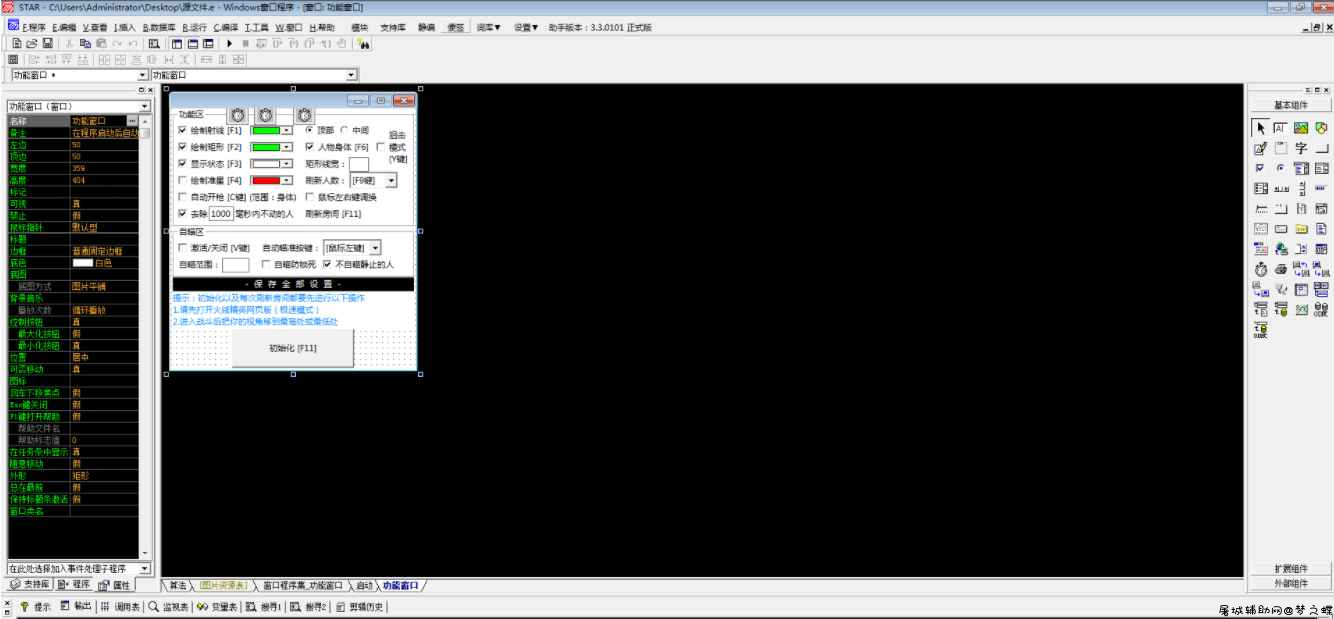Select the checkbox component in palette
The height and width of the screenshot is (619, 1334).
[1261, 168]
